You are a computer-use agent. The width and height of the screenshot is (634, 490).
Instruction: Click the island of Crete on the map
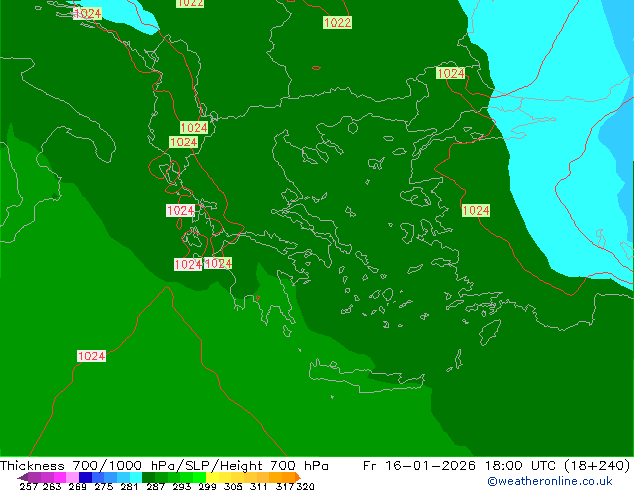[367, 376]
